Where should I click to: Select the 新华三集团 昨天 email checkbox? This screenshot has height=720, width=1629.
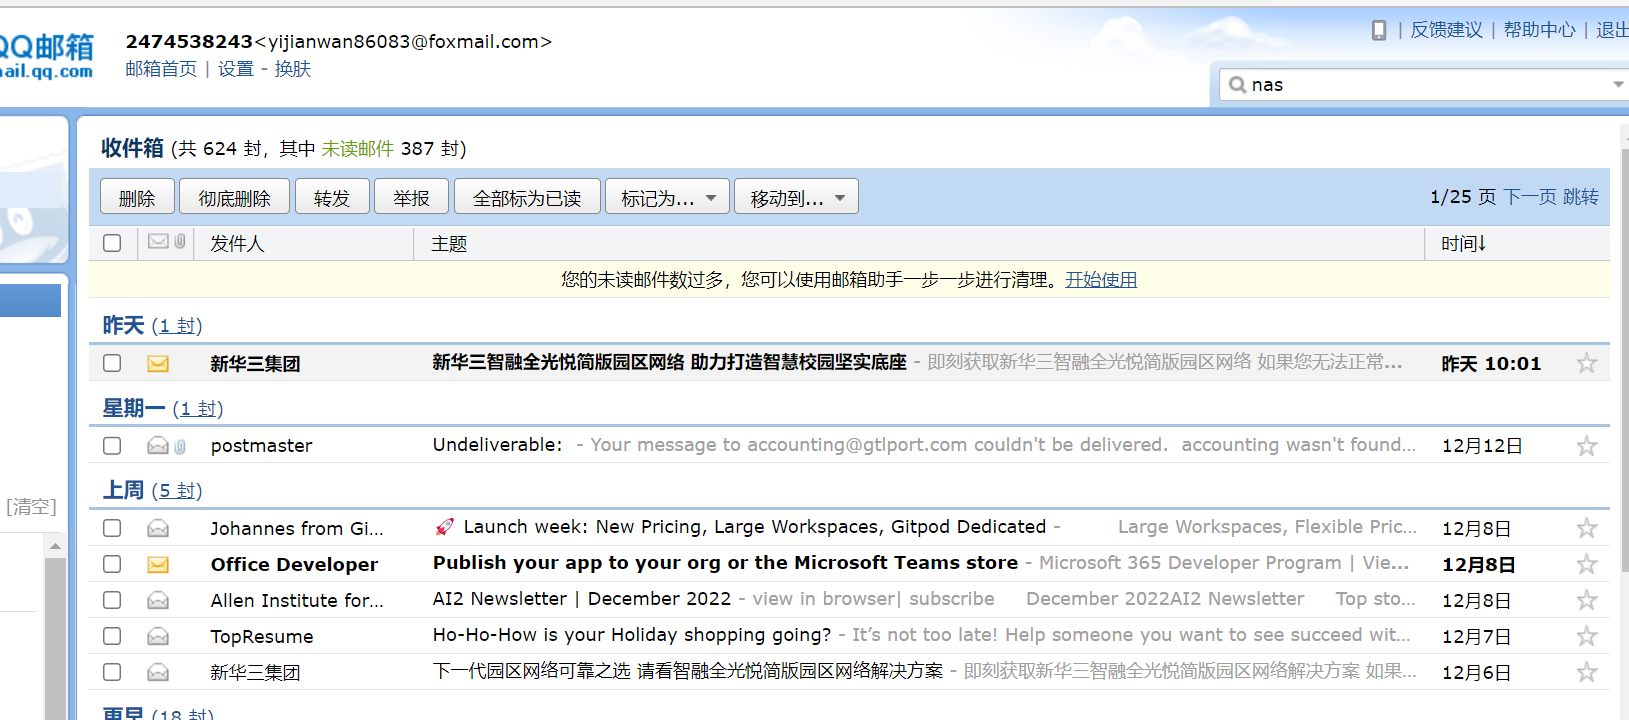click(x=112, y=363)
